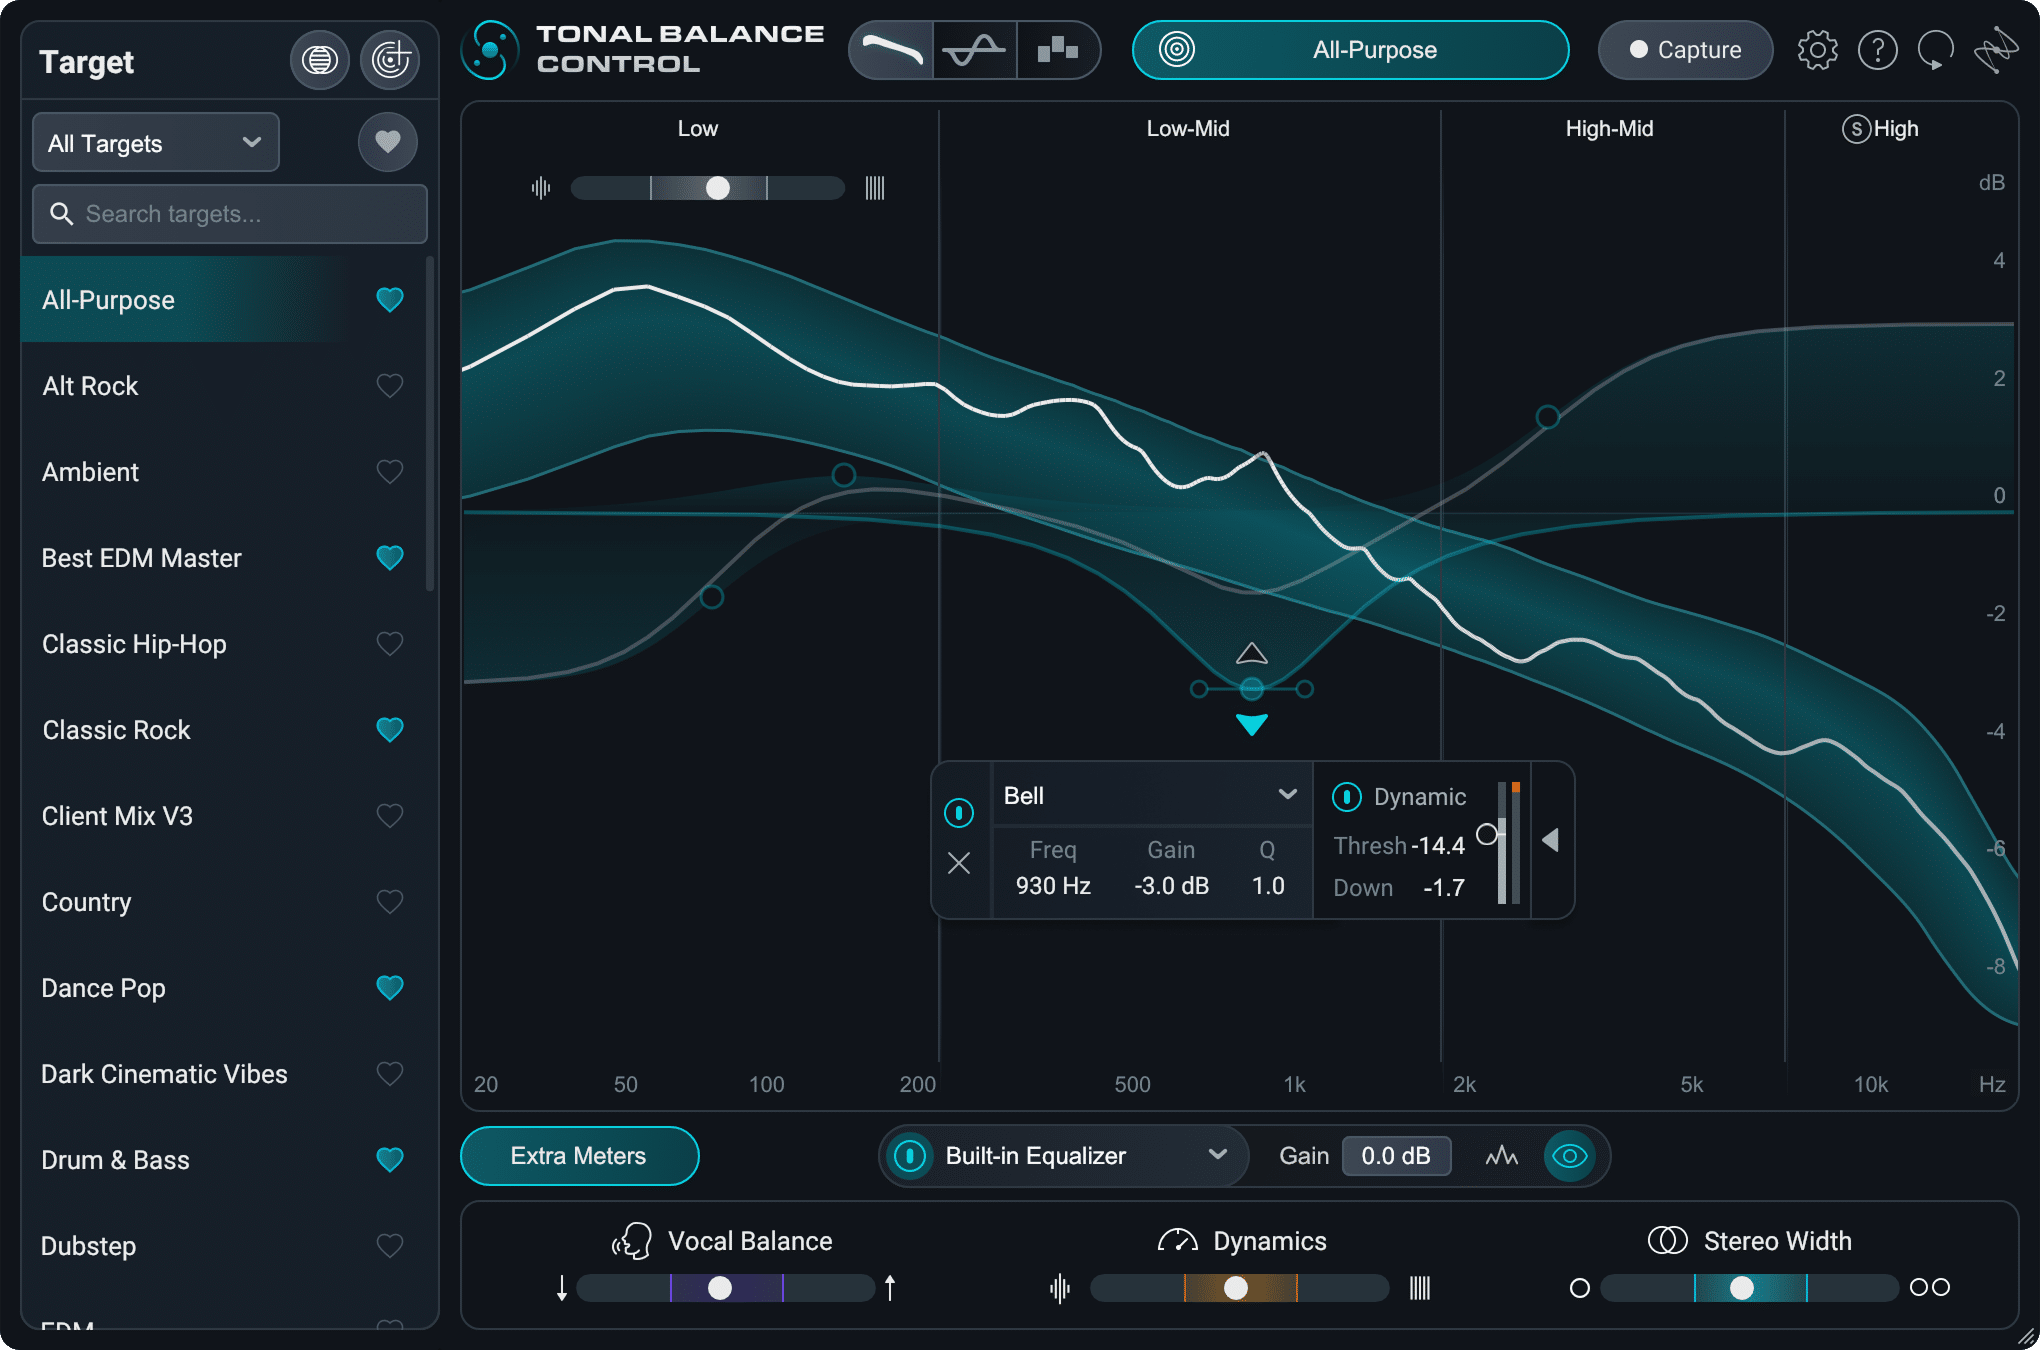Open the All Targets dropdown

[155, 142]
